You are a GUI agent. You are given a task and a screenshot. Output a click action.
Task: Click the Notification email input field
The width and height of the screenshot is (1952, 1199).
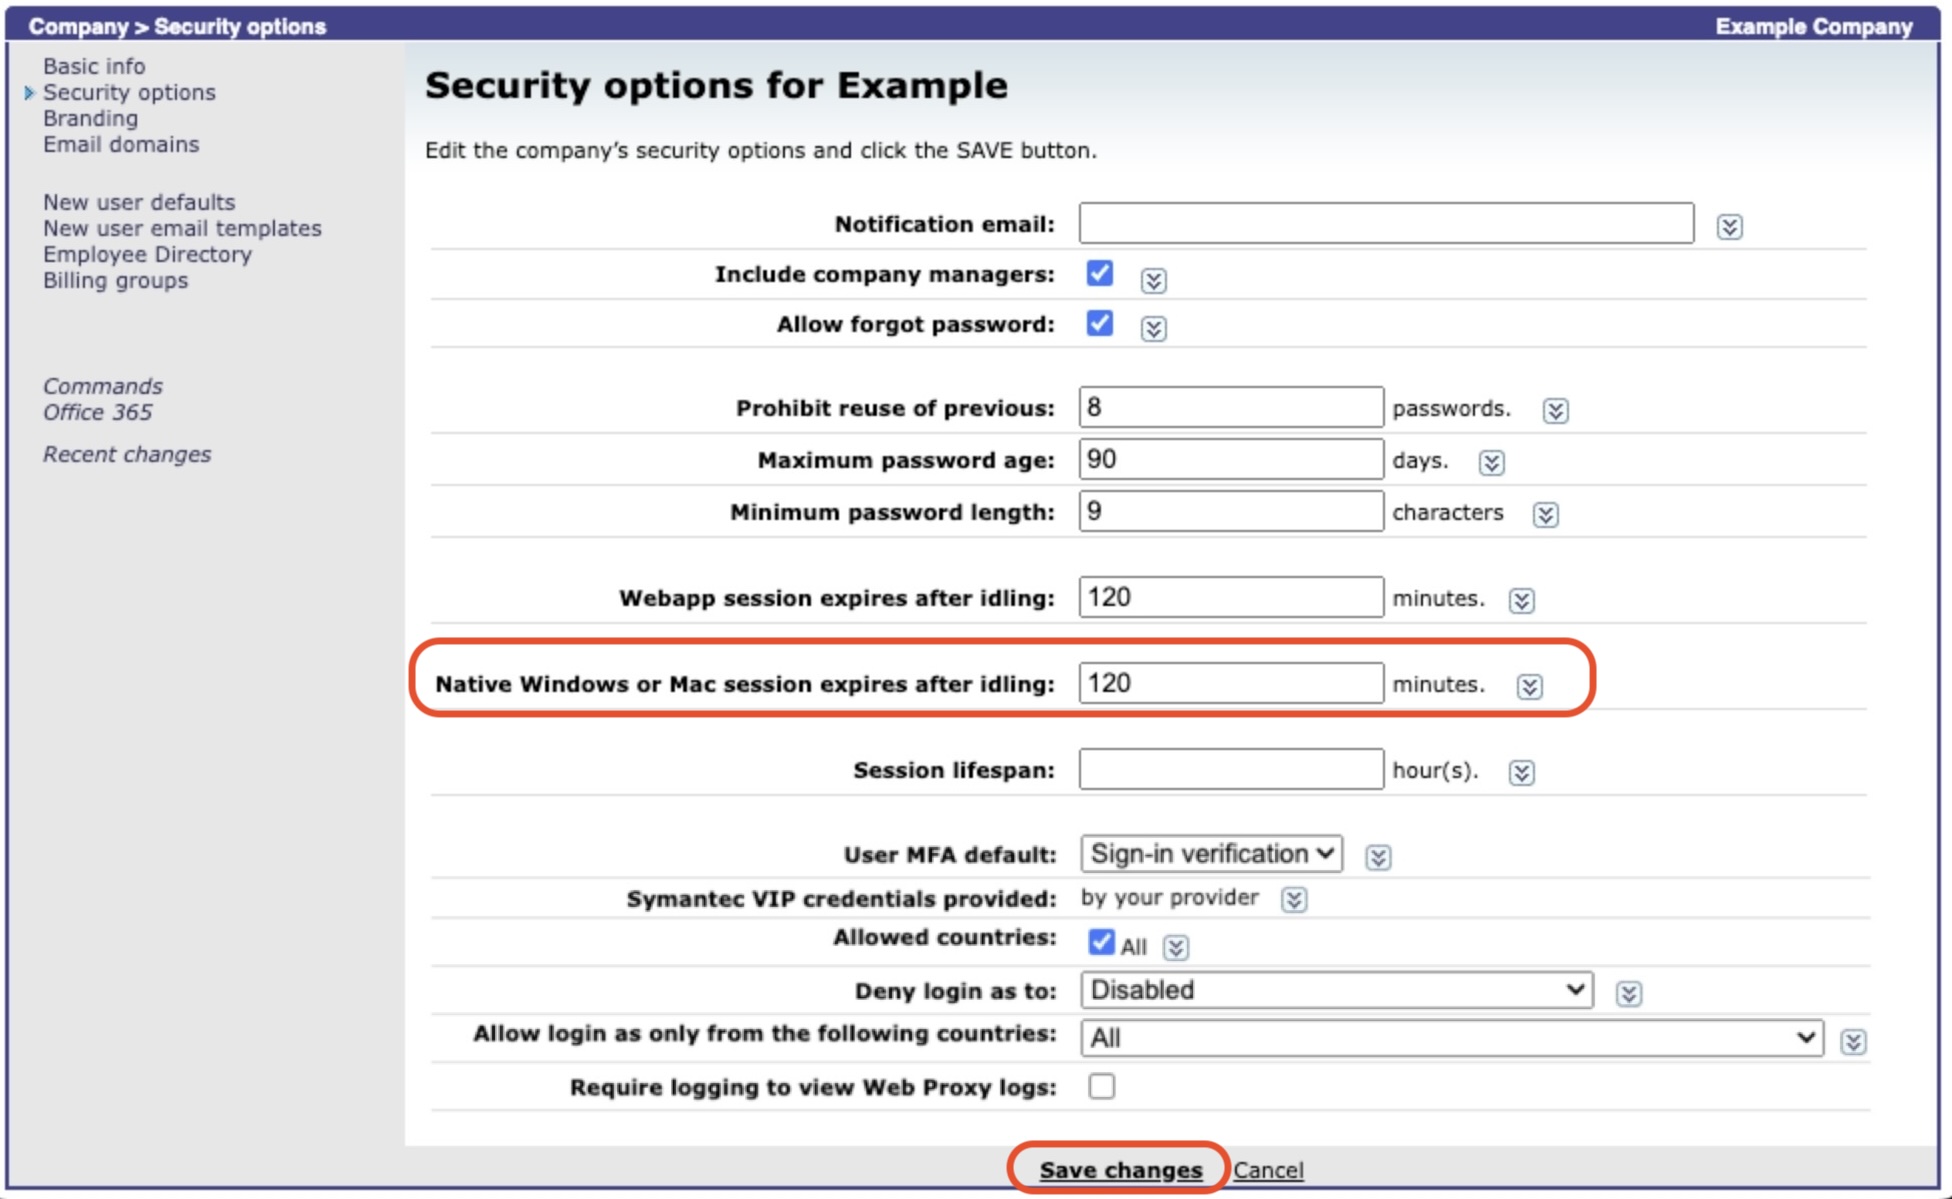click(1386, 223)
